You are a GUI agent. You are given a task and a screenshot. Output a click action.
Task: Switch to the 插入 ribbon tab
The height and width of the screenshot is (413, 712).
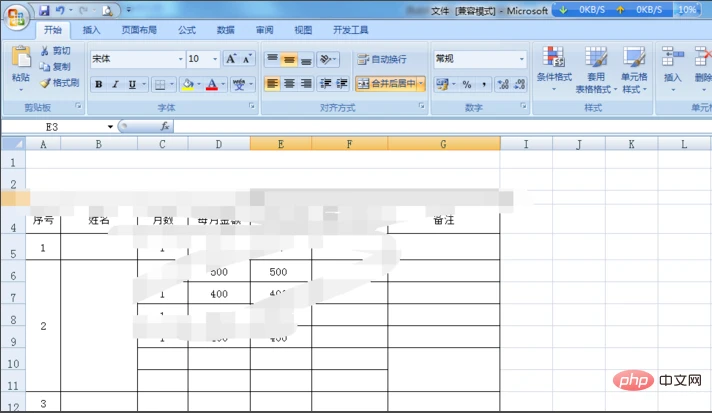[91, 30]
